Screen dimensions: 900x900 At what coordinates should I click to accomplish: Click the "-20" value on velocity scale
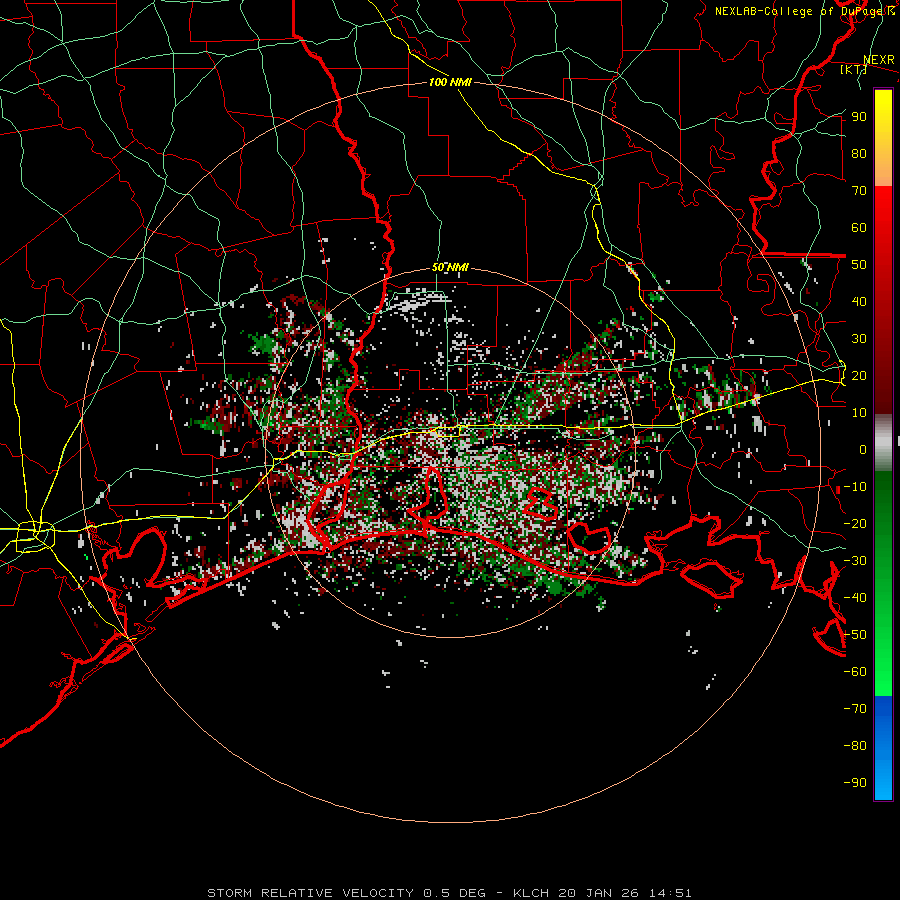(855, 524)
